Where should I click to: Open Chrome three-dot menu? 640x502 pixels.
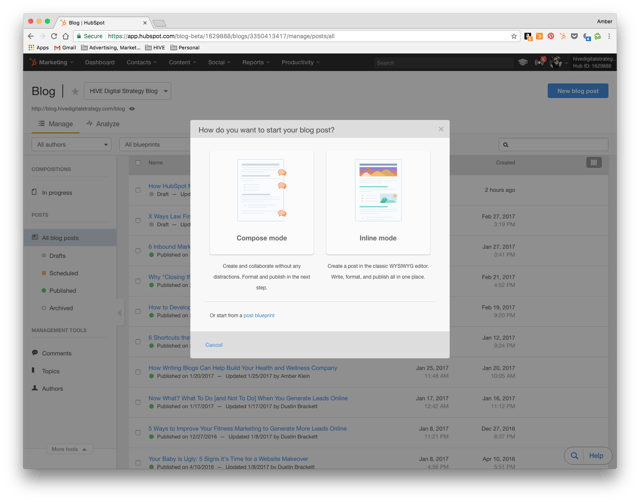click(x=609, y=36)
